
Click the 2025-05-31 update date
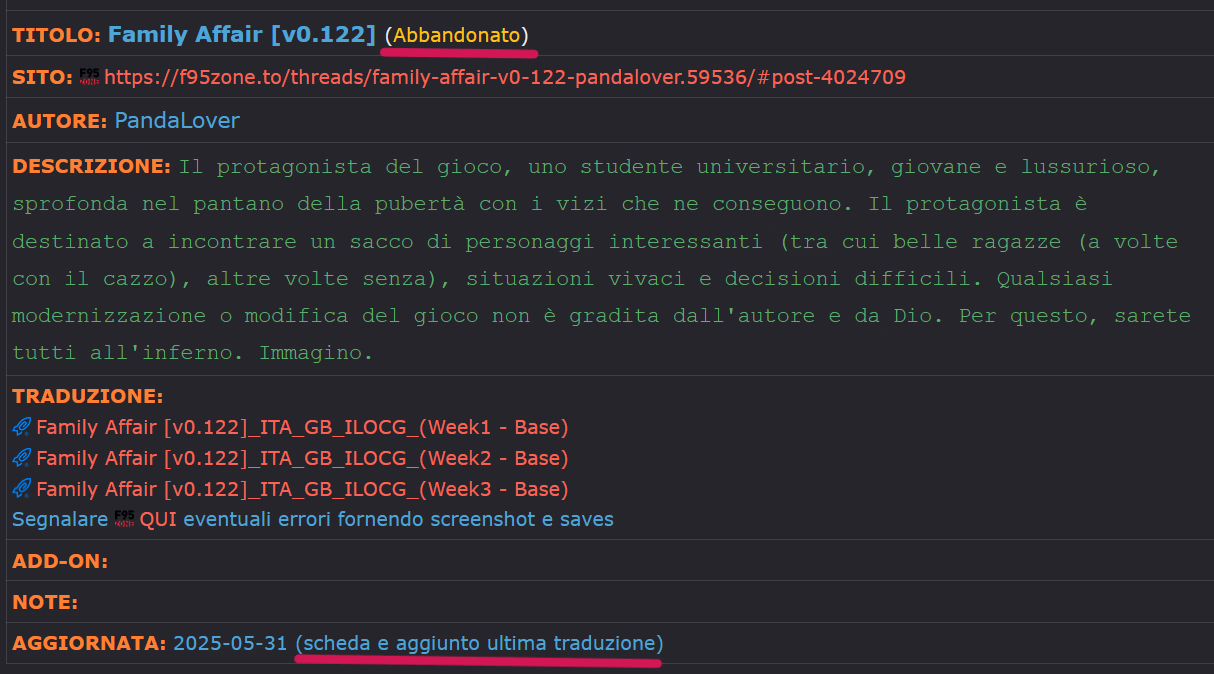coord(230,643)
